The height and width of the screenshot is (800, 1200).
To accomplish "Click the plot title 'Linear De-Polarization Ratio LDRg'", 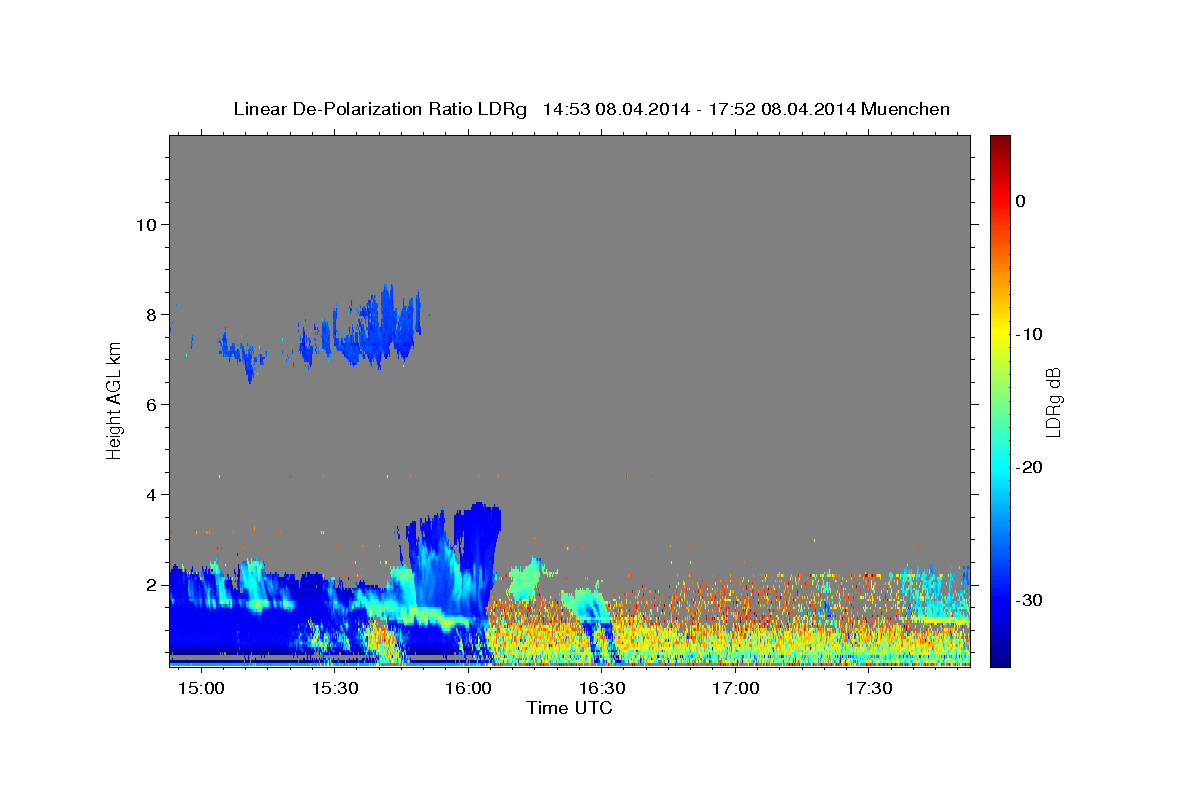I will (x=380, y=109).
